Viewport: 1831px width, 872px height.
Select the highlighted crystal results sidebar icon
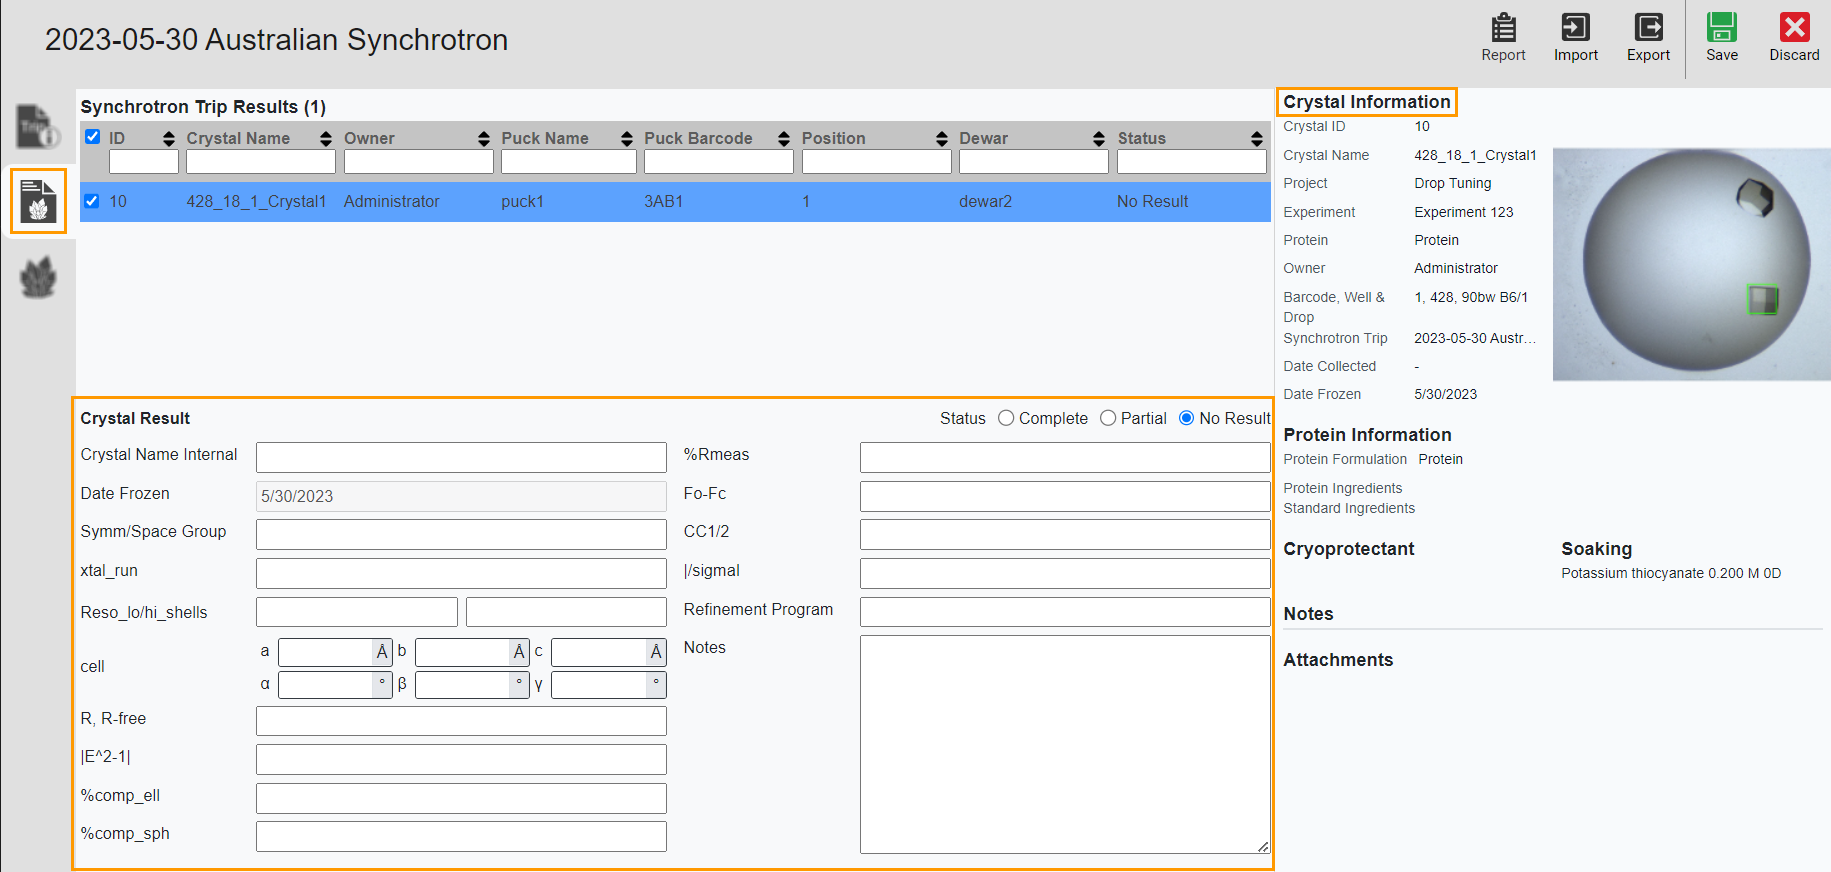point(38,201)
